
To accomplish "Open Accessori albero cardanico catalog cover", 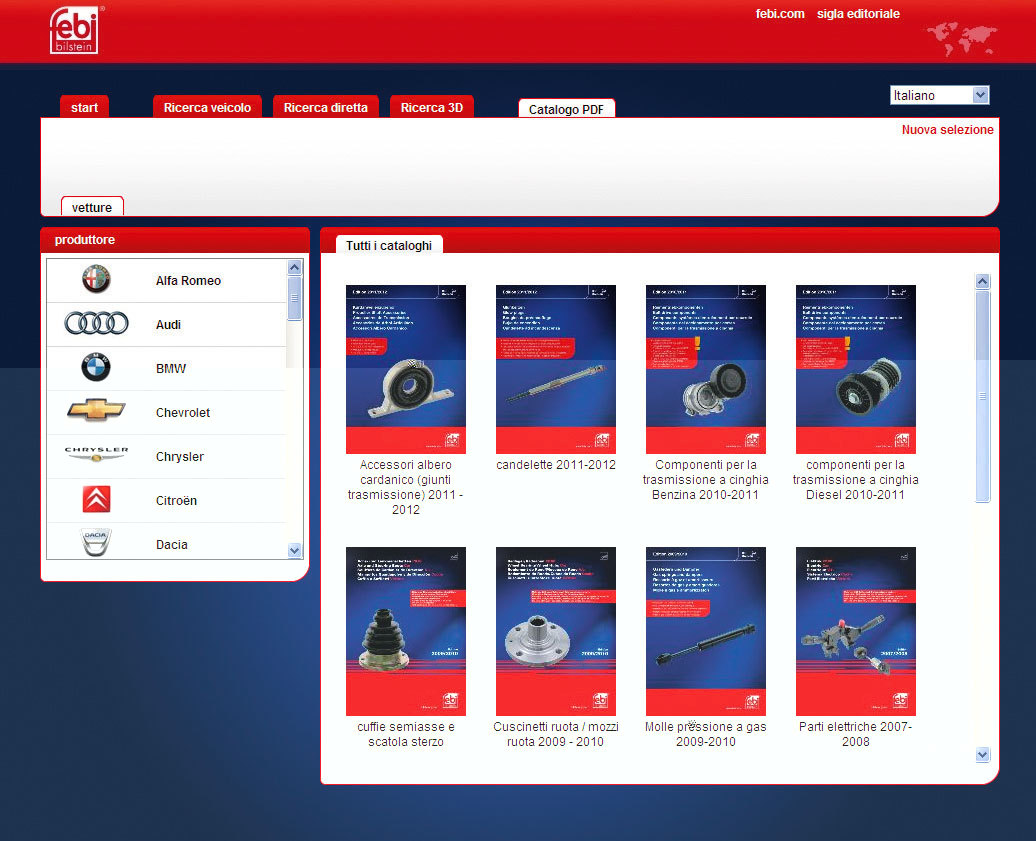I will (x=406, y=369).
